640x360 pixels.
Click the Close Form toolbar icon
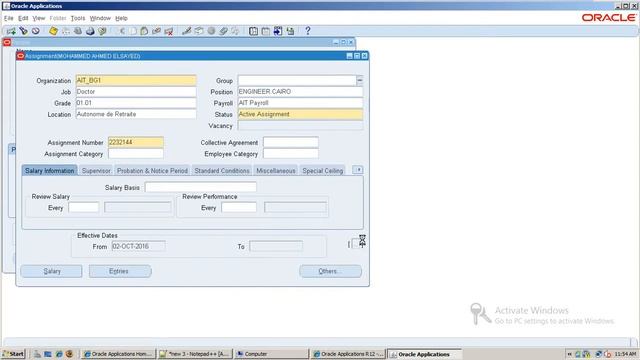point(102,31)
